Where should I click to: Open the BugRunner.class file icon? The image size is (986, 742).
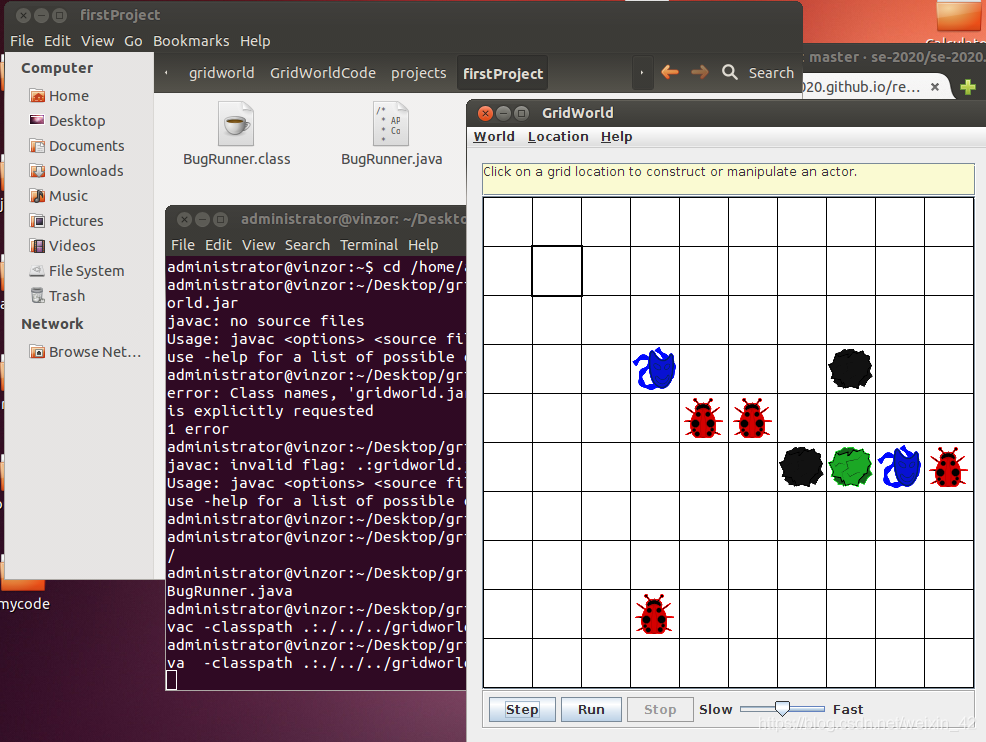(x=236, y=124)
